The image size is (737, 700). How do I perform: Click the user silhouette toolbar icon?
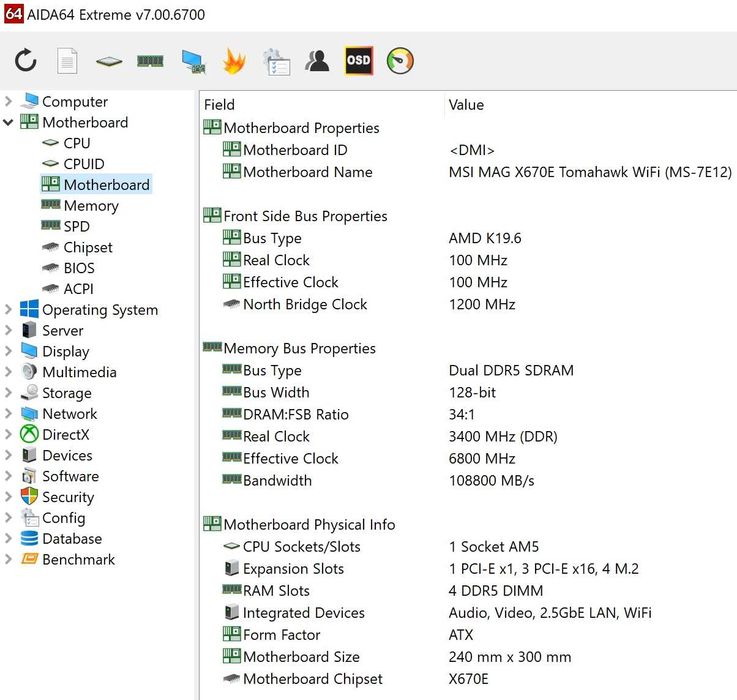317,61
